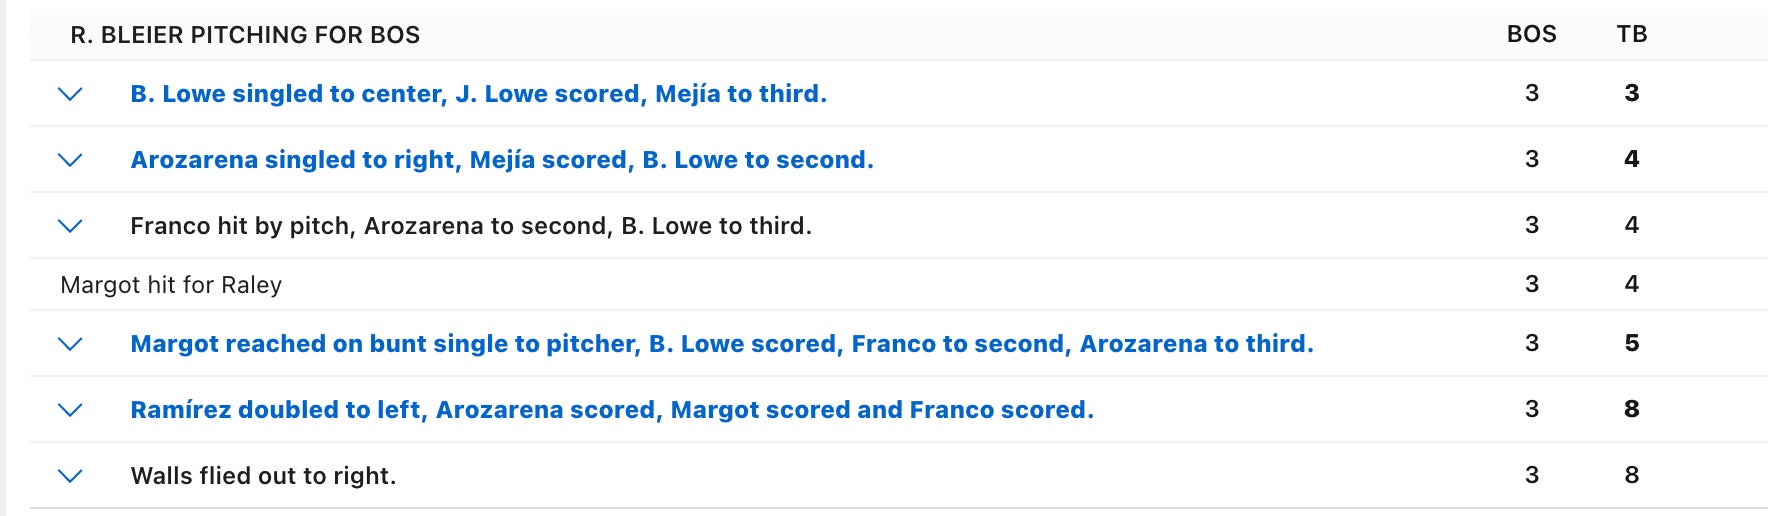Click the BOS column header
This screenshot has width=1768, height=516.
(1531, 35)
